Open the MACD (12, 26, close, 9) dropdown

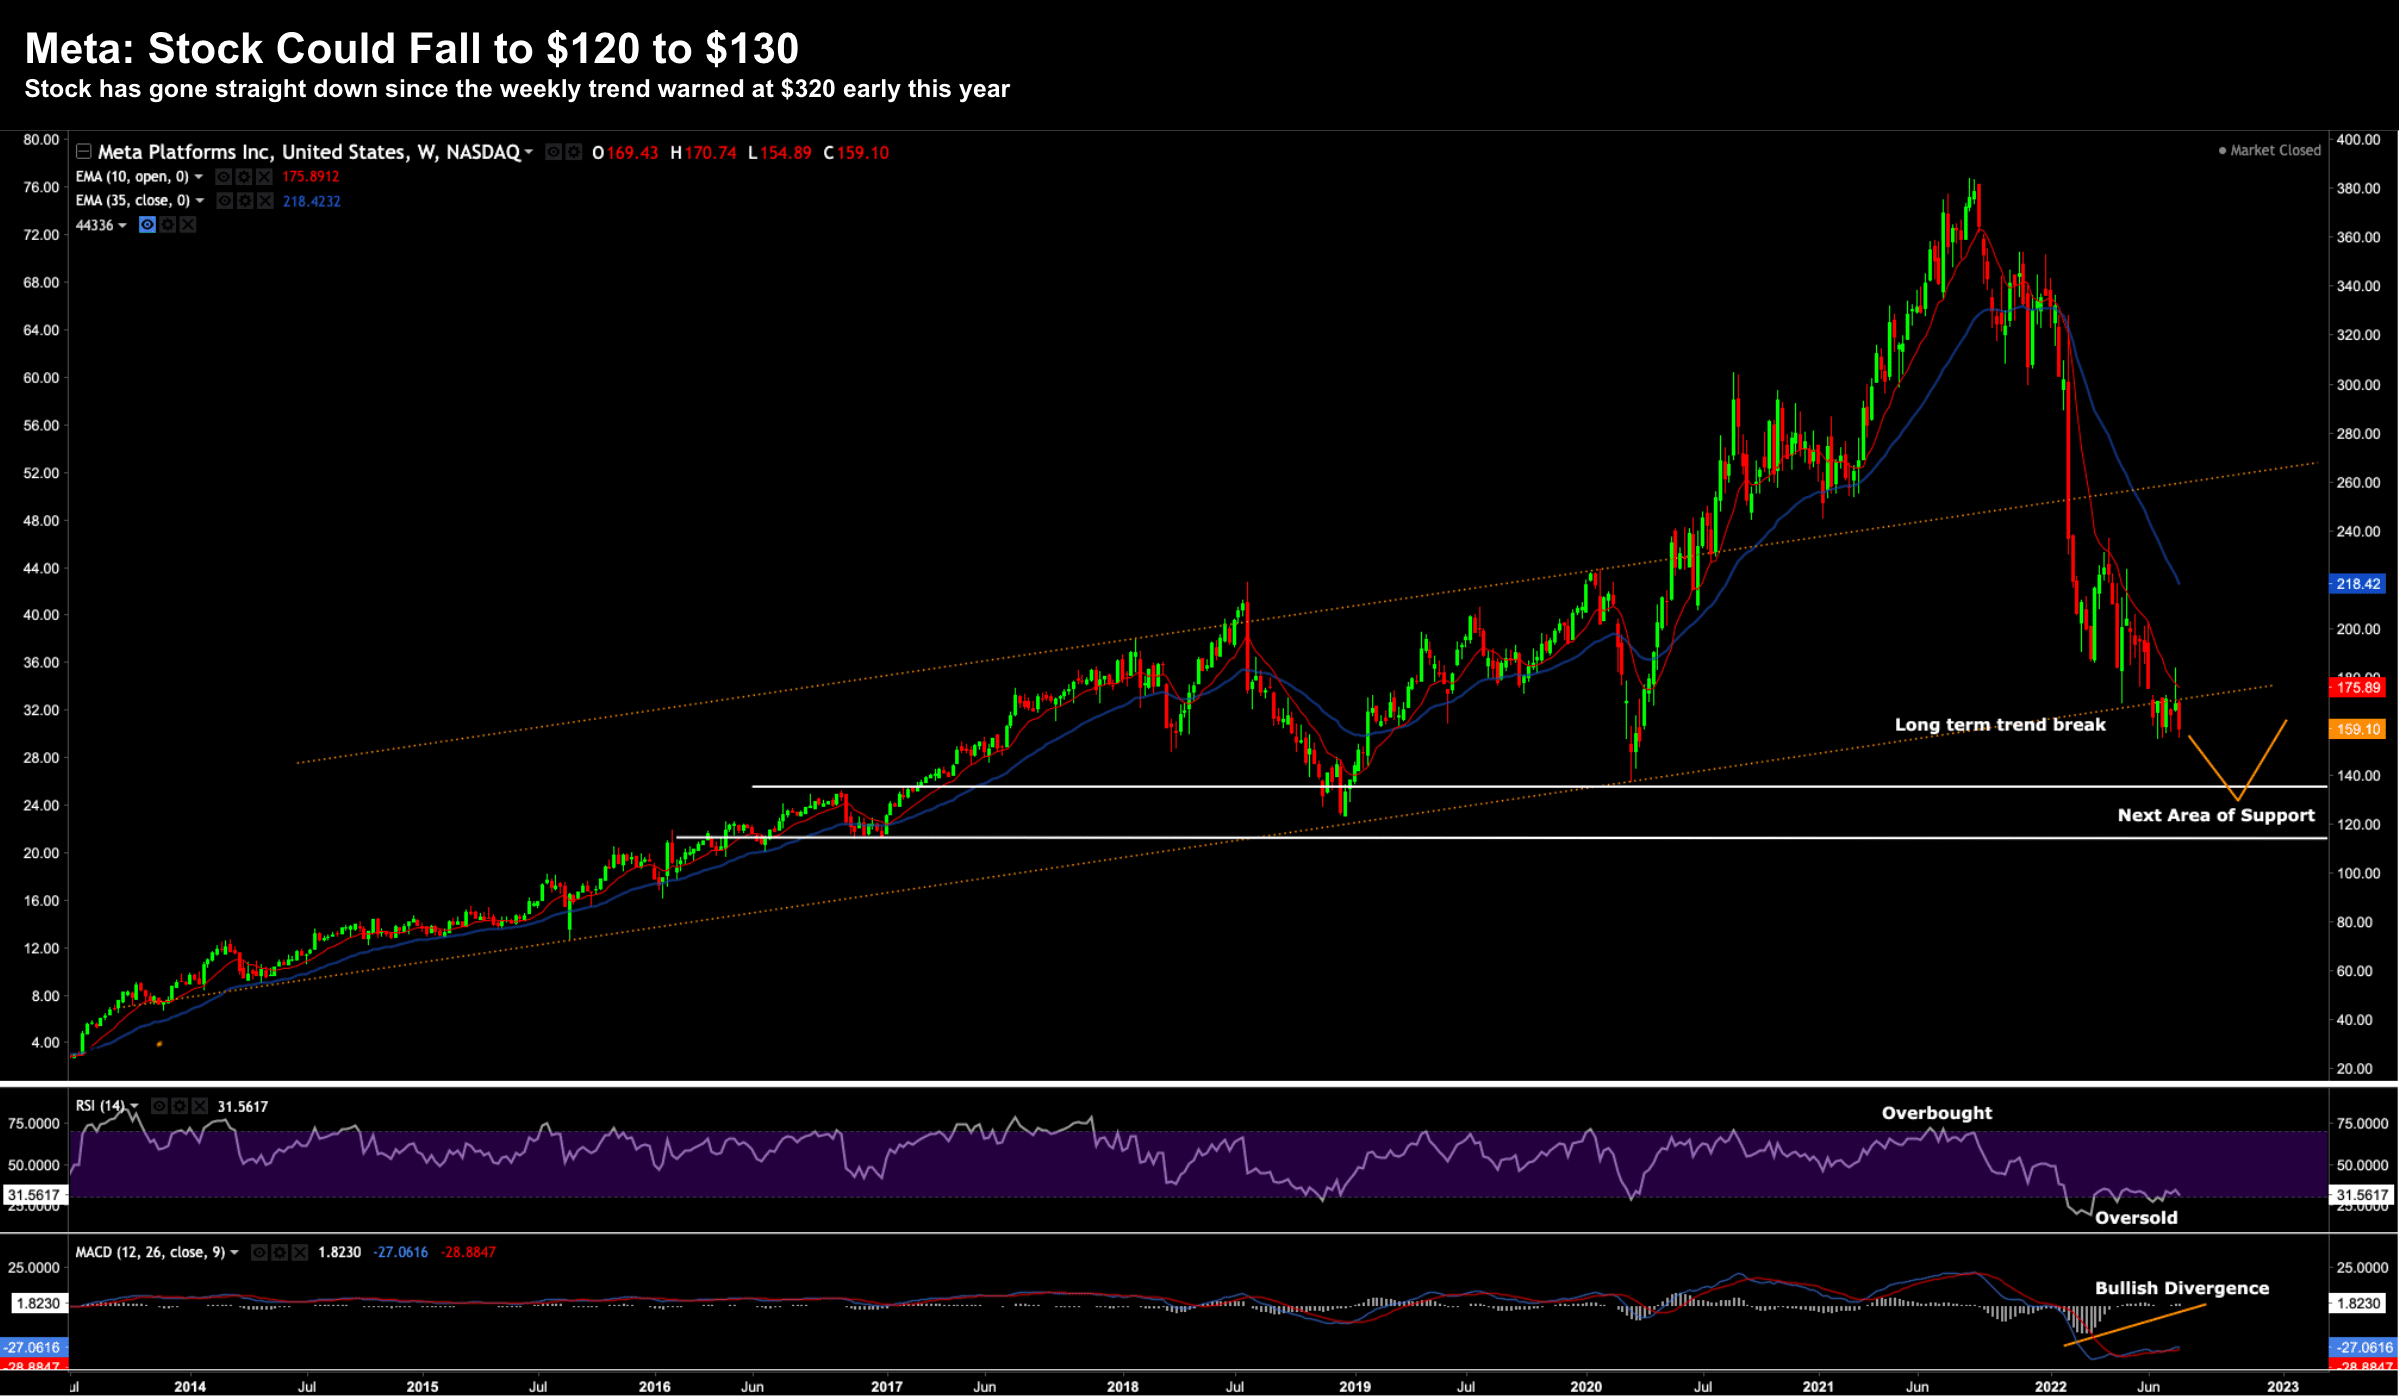234,1252
